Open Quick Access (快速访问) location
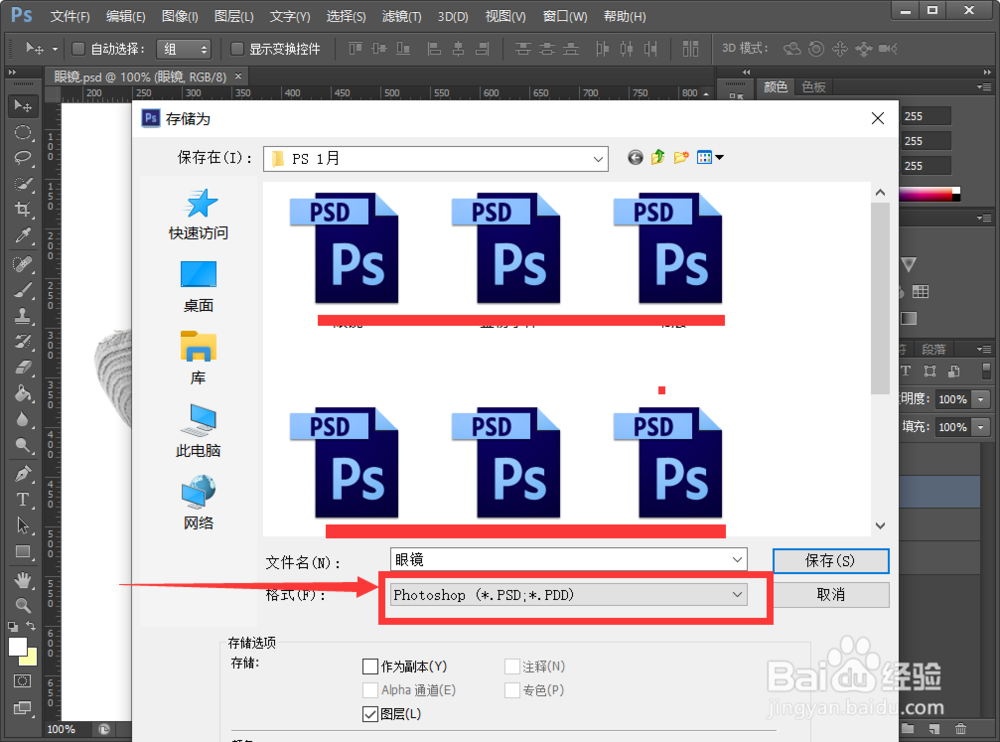The height and width of the screenshot is (742, 1000). coord(198,215)
